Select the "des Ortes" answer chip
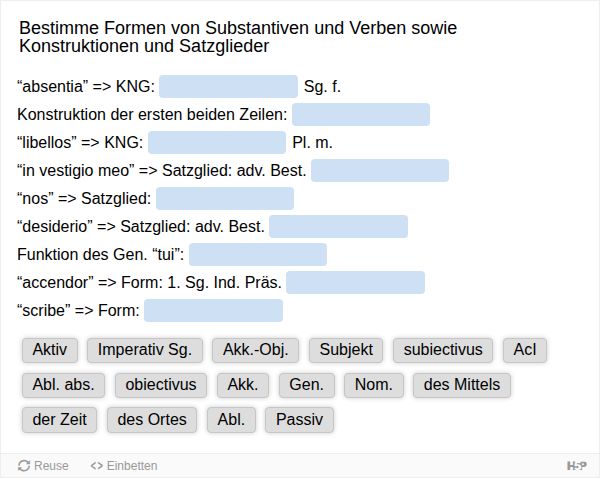 (x=152, y=419)
